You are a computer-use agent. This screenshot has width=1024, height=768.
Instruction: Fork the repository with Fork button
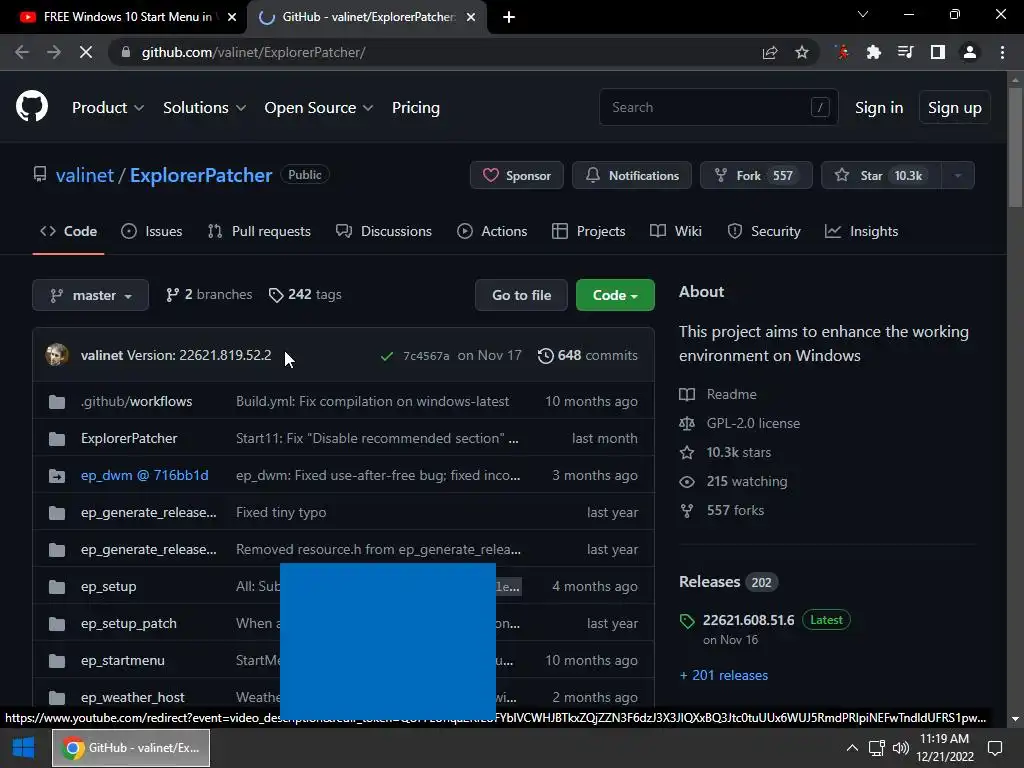[756, 176]
